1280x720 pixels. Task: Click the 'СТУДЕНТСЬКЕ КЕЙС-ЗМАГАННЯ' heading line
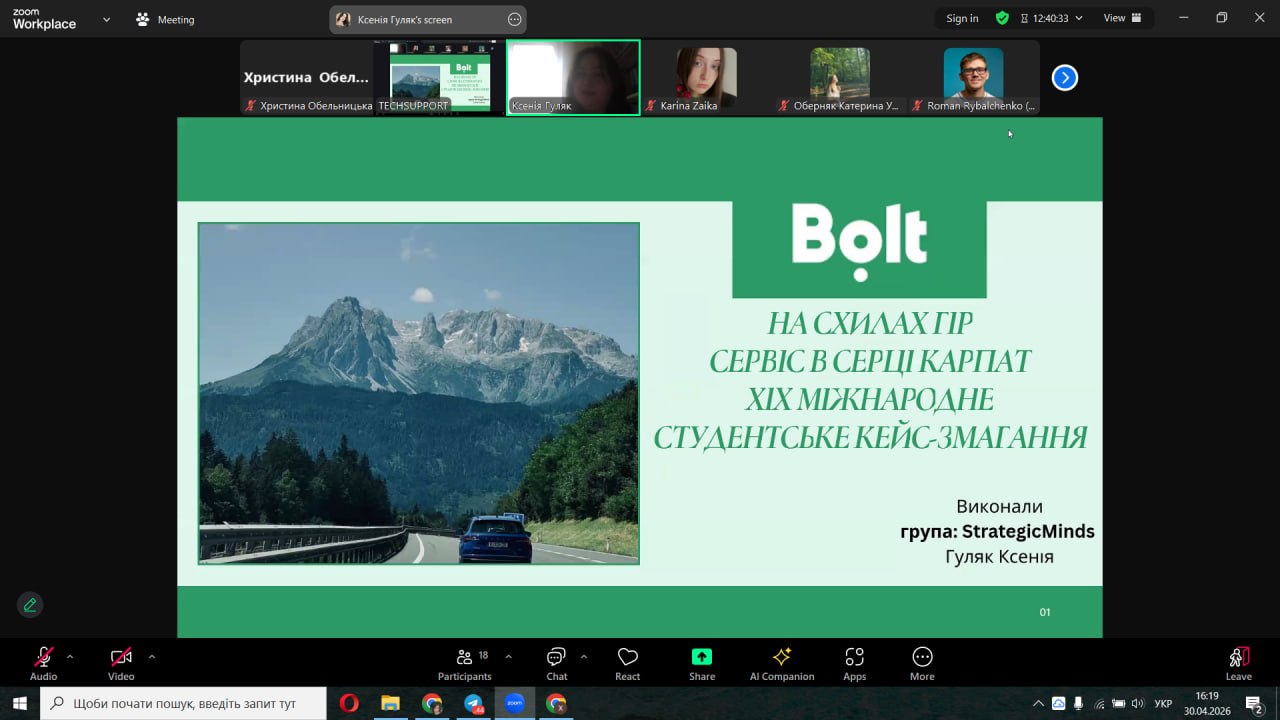pyautogui.click(x=870, y=437)
